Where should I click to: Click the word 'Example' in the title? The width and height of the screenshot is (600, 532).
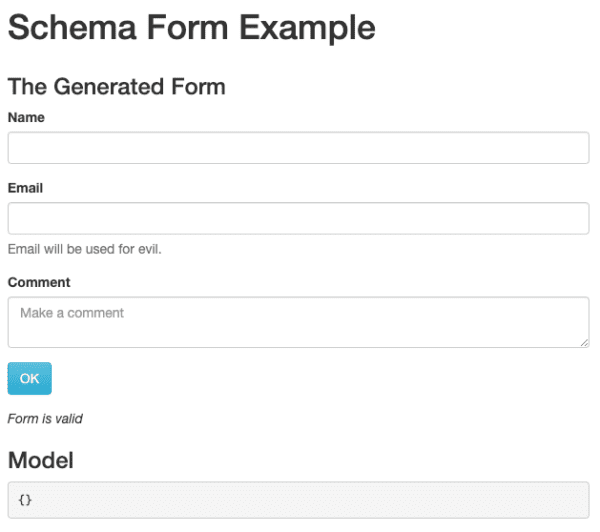[307, 28]
